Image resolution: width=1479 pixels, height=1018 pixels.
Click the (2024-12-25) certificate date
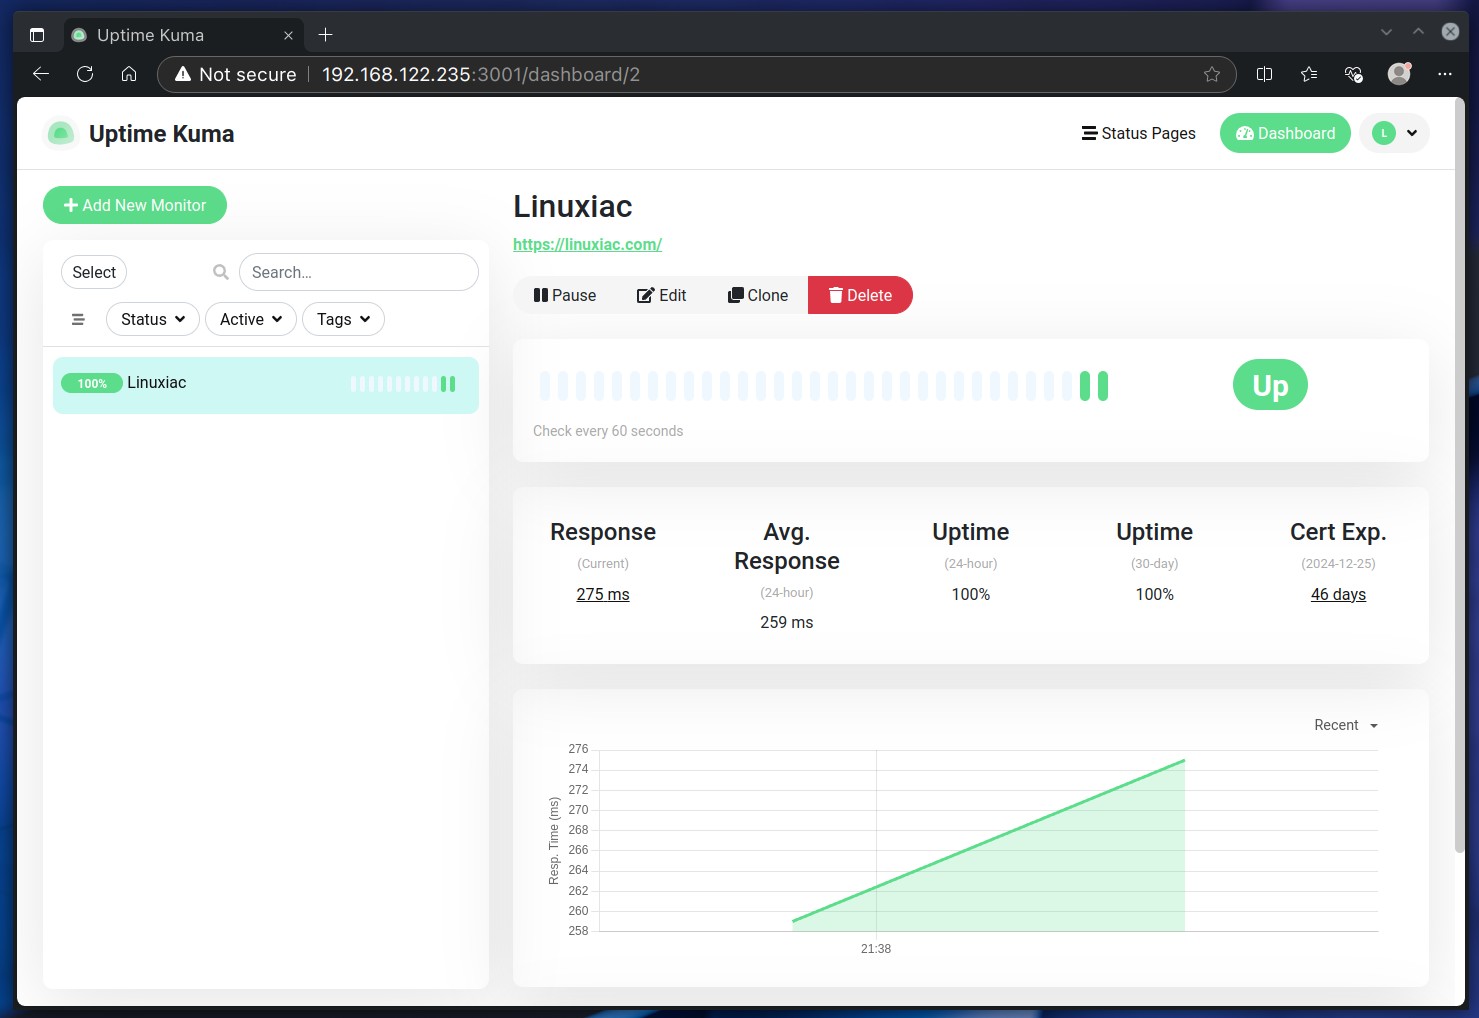(1338, 564)
